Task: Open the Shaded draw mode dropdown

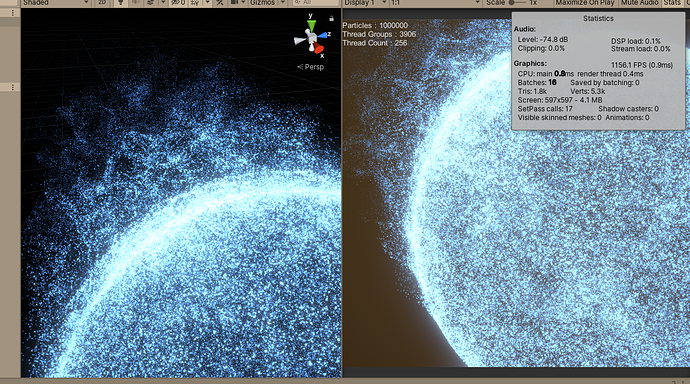Action: [x=55, y=2]
